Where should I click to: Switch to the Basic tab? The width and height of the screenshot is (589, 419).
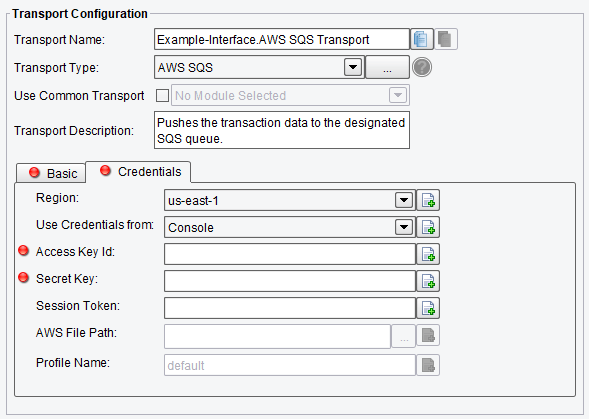(51, 173)
